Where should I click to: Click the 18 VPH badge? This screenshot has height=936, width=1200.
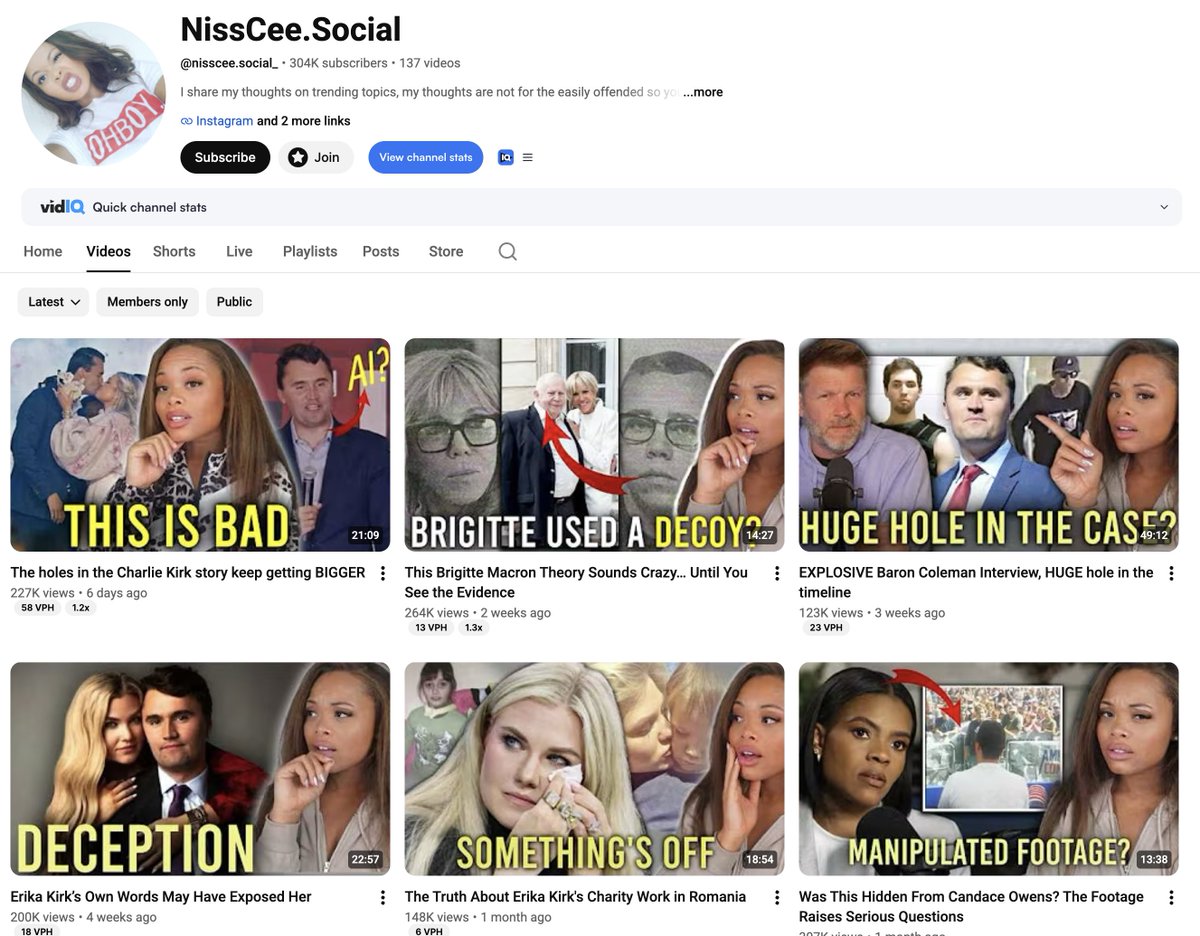[x=38, y=932]
